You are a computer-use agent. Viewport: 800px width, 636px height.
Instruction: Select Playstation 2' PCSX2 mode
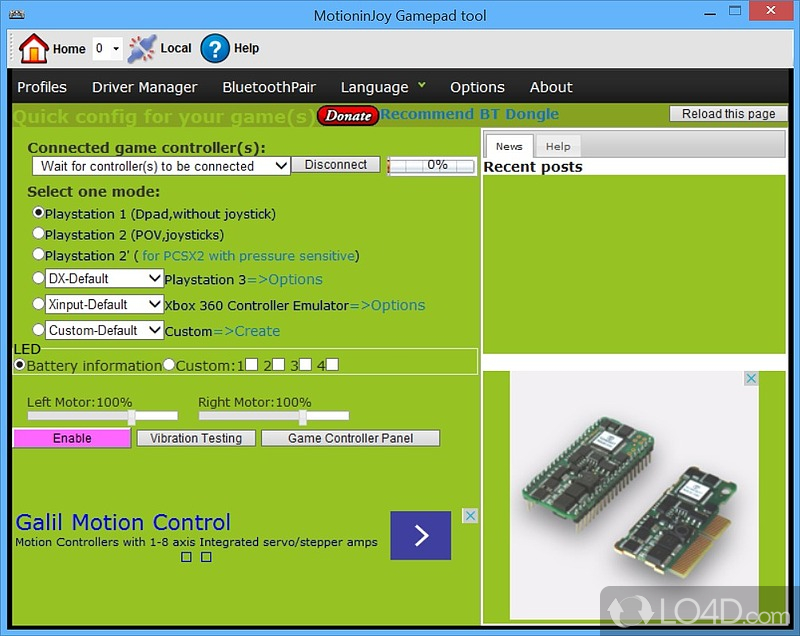coord(38,253)
